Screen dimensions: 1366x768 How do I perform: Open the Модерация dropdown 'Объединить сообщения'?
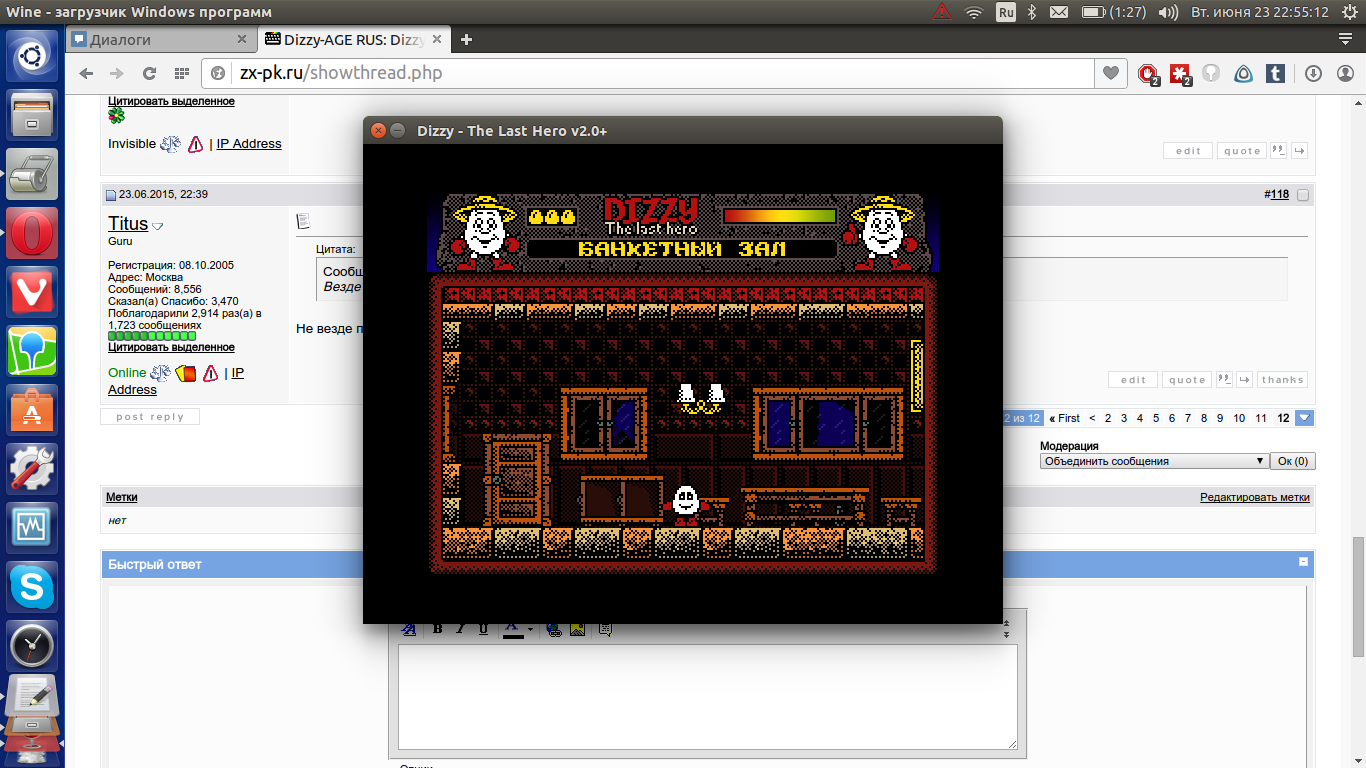pyautogui.click(x=1154, y=461)
